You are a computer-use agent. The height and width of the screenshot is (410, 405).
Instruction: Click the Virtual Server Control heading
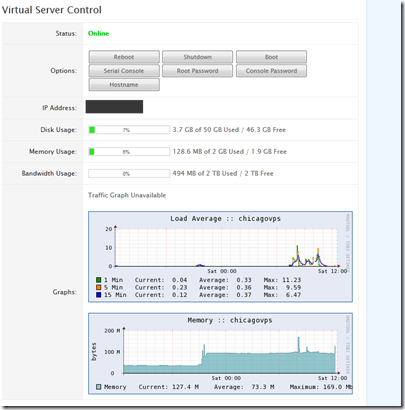pos(52,10)
